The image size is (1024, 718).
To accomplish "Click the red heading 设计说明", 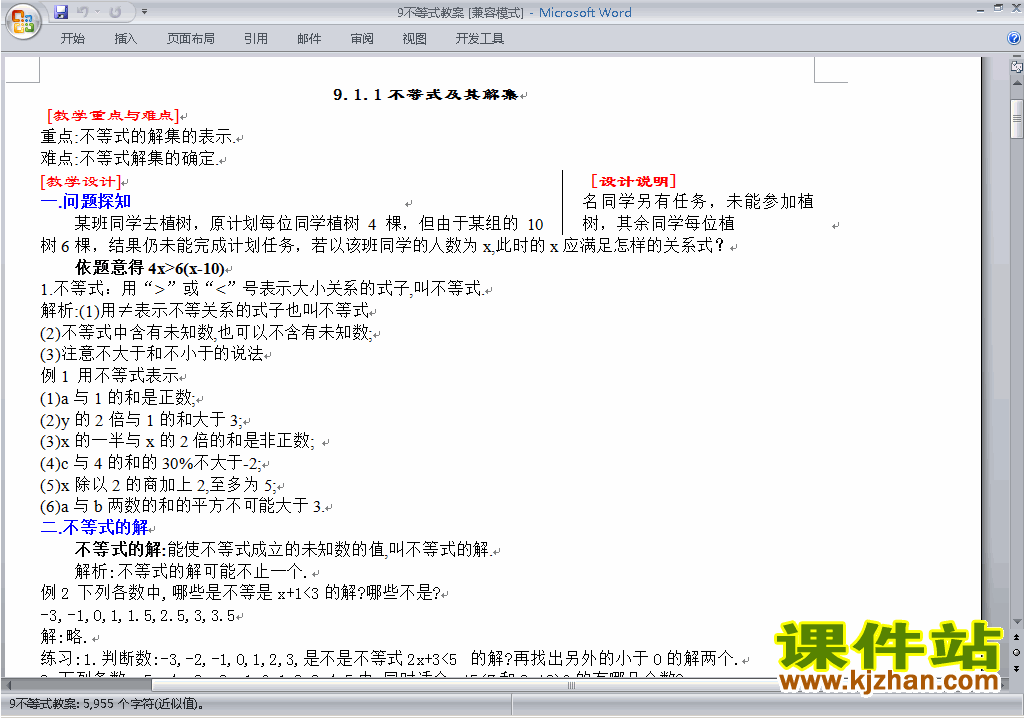I will (633, 181).
